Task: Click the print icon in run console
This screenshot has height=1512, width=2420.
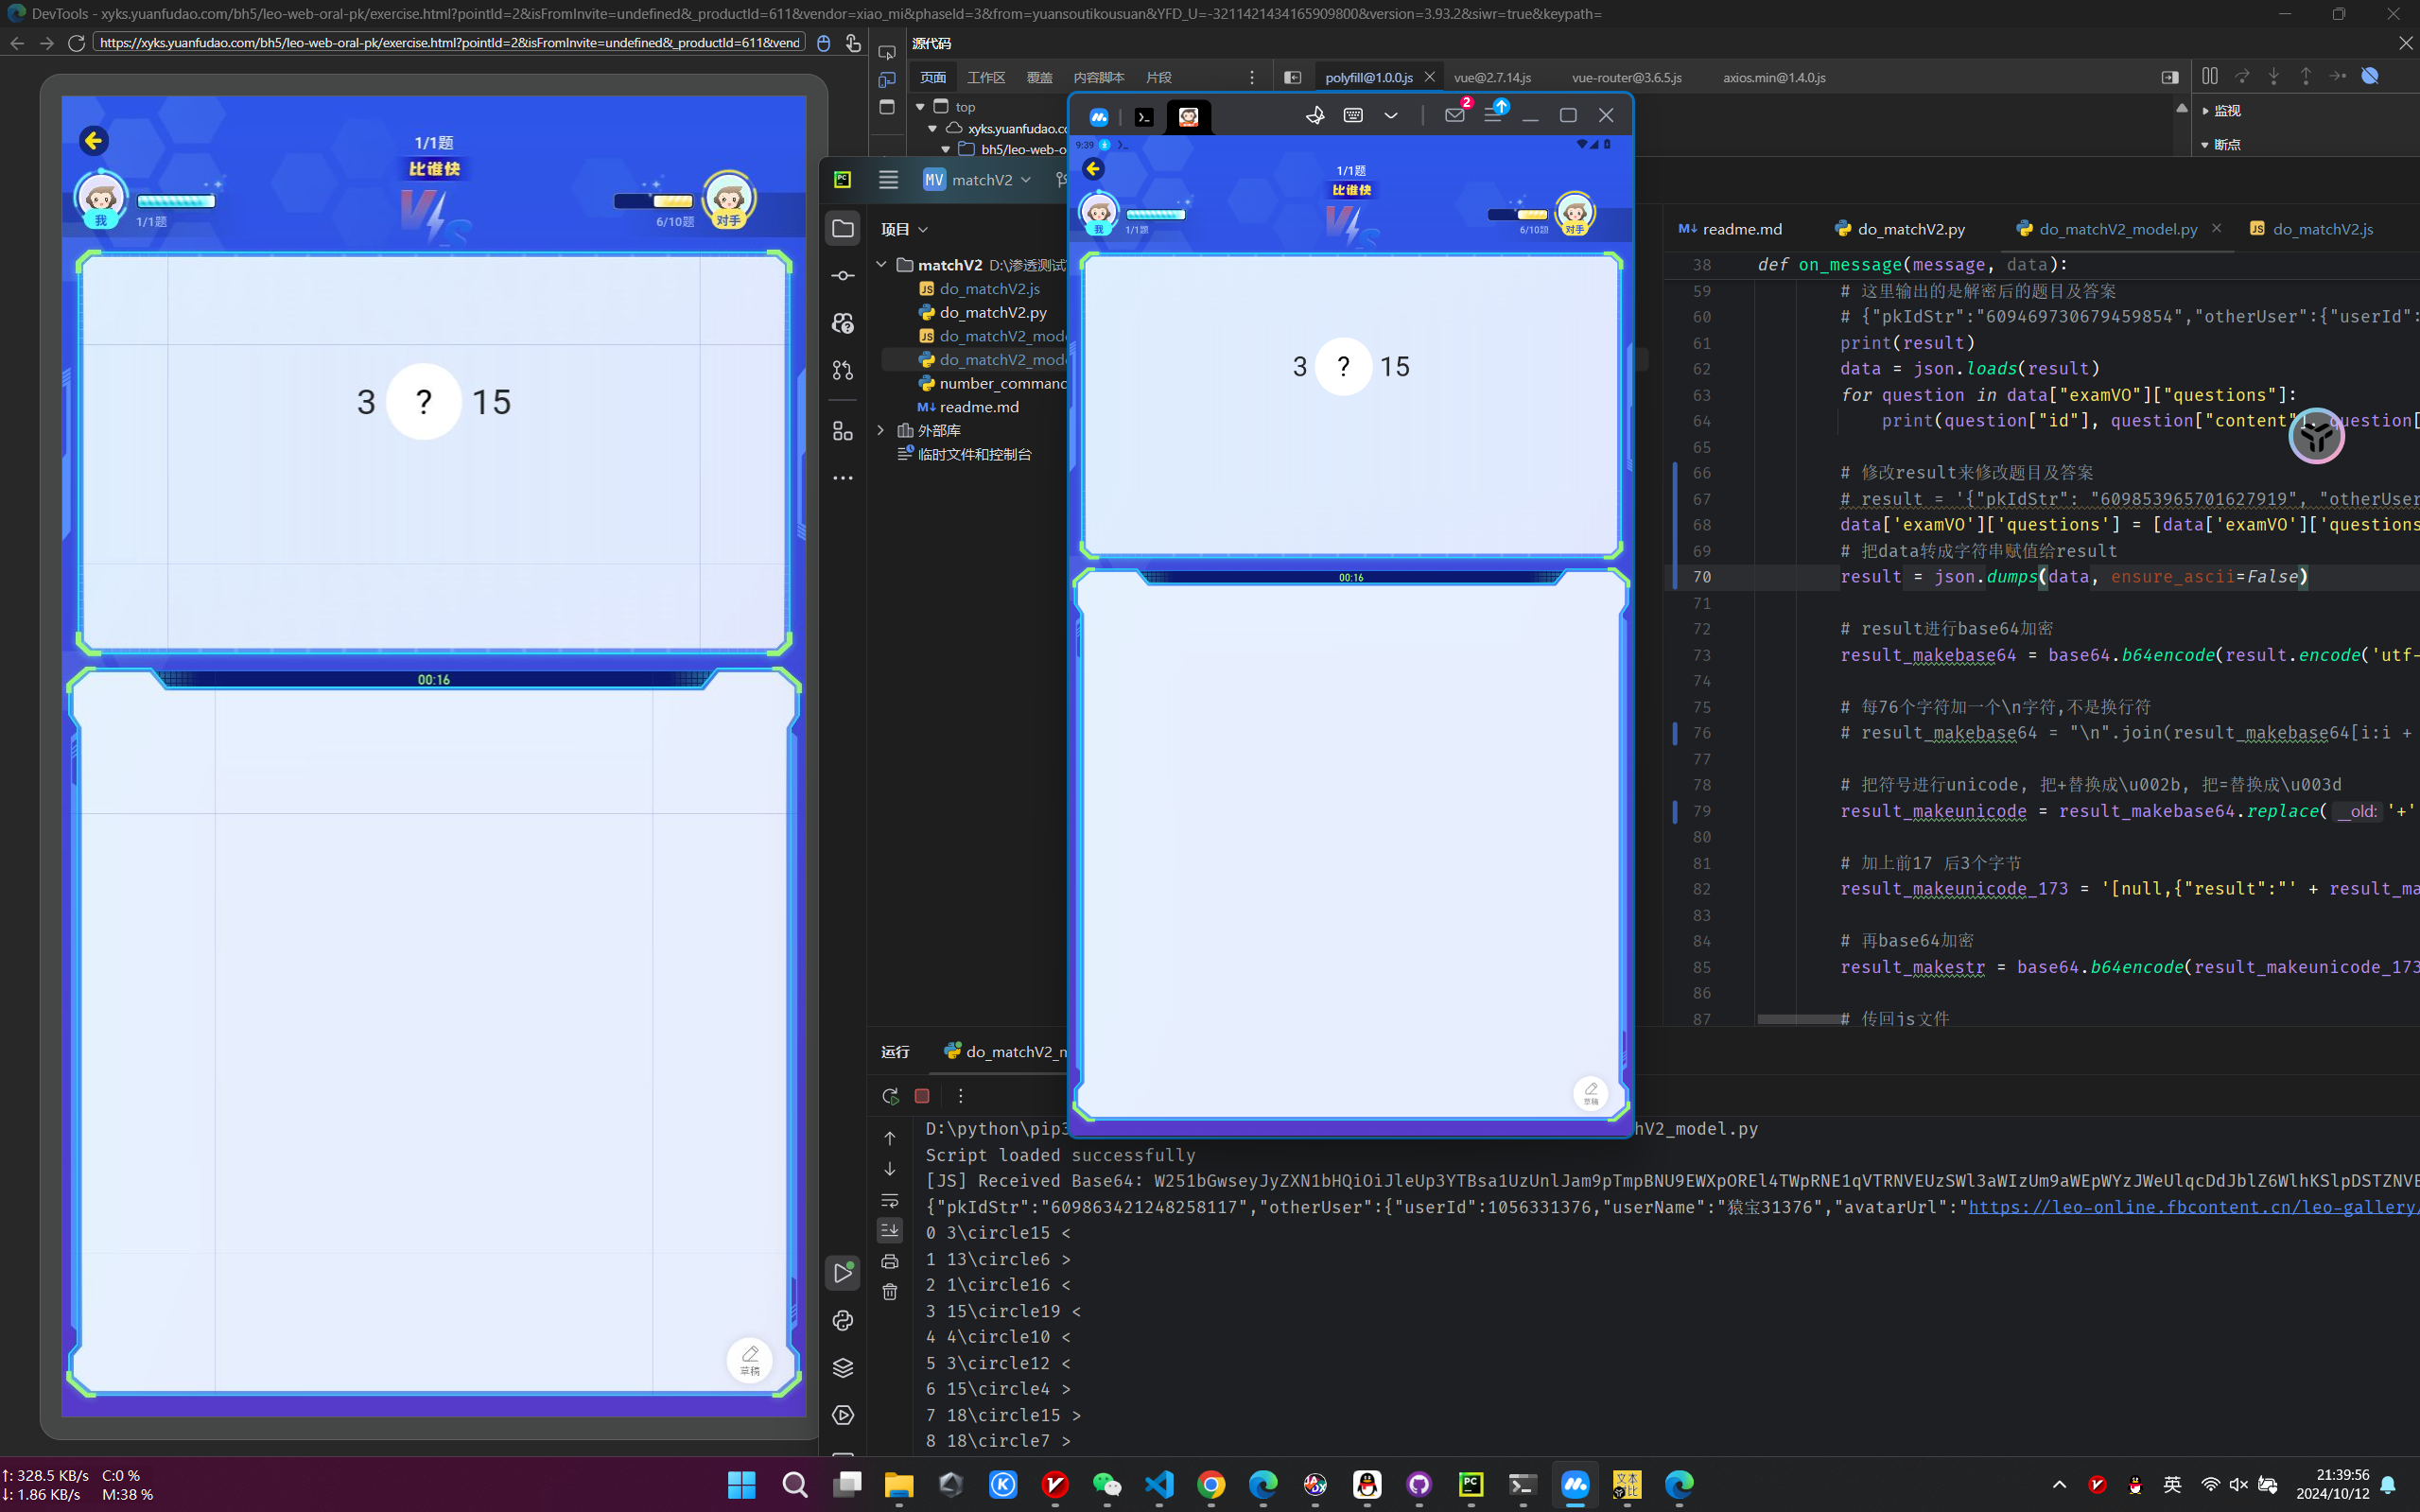Action: (890, 1261)
